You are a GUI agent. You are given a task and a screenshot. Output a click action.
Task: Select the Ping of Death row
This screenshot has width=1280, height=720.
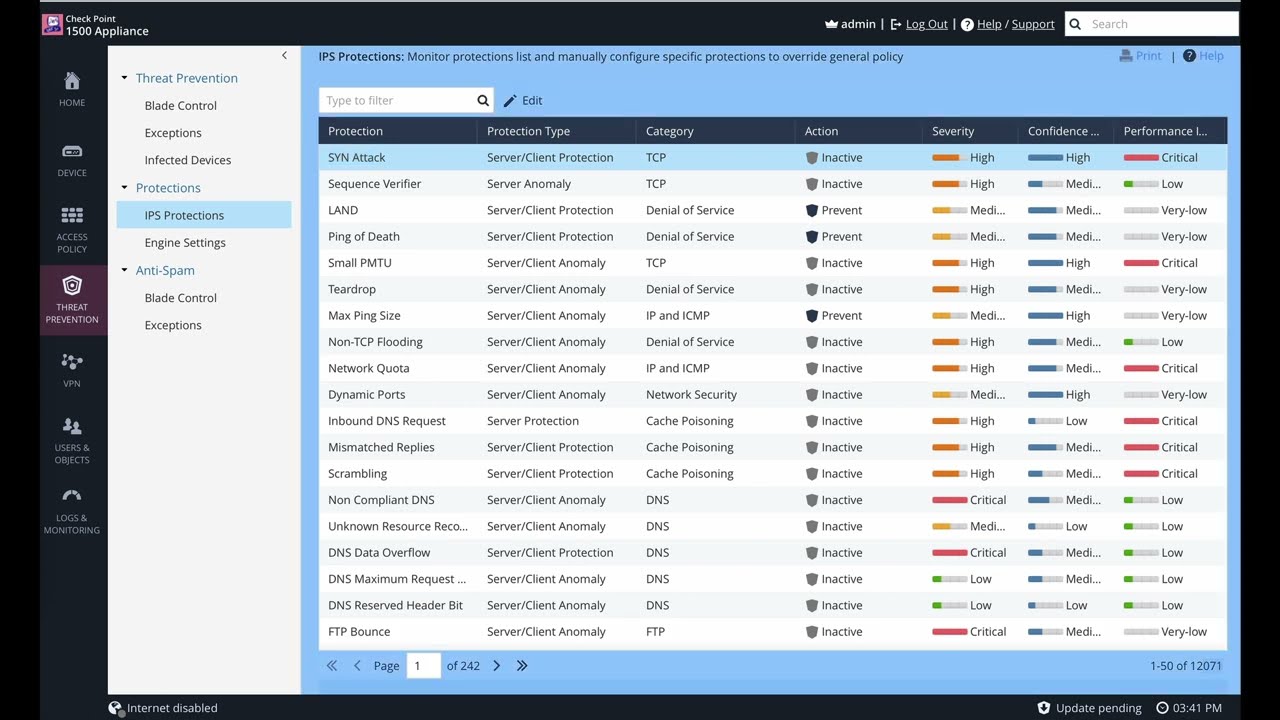click(773, 237)
